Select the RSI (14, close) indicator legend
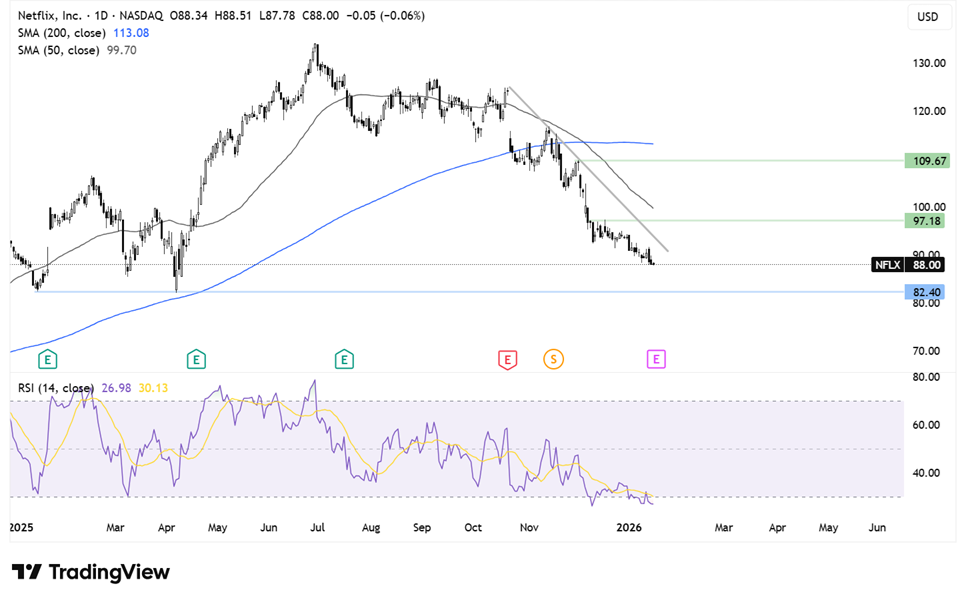This screenshot has height=598, width=966. pyautogui.click(x=55, y=388)
